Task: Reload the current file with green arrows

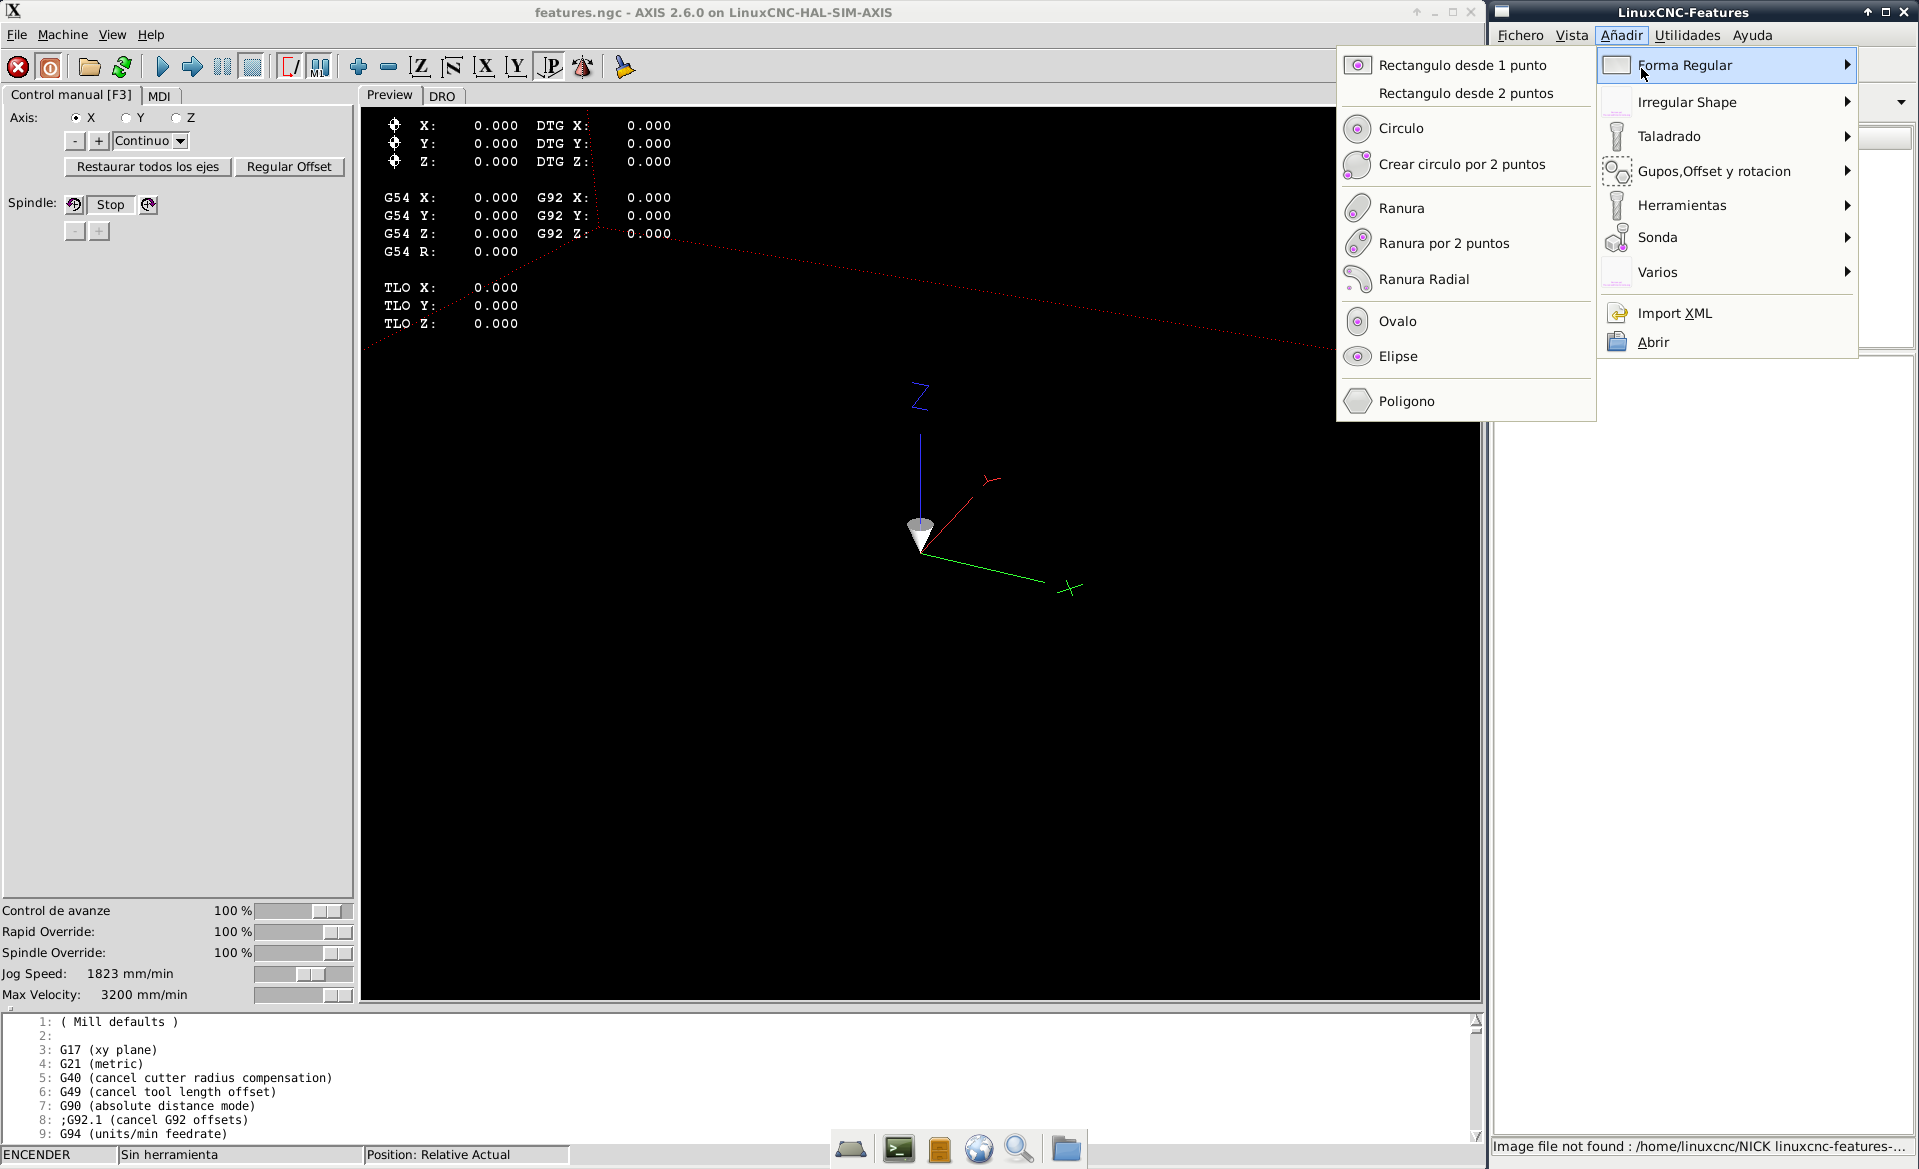Action: (122, 67)
